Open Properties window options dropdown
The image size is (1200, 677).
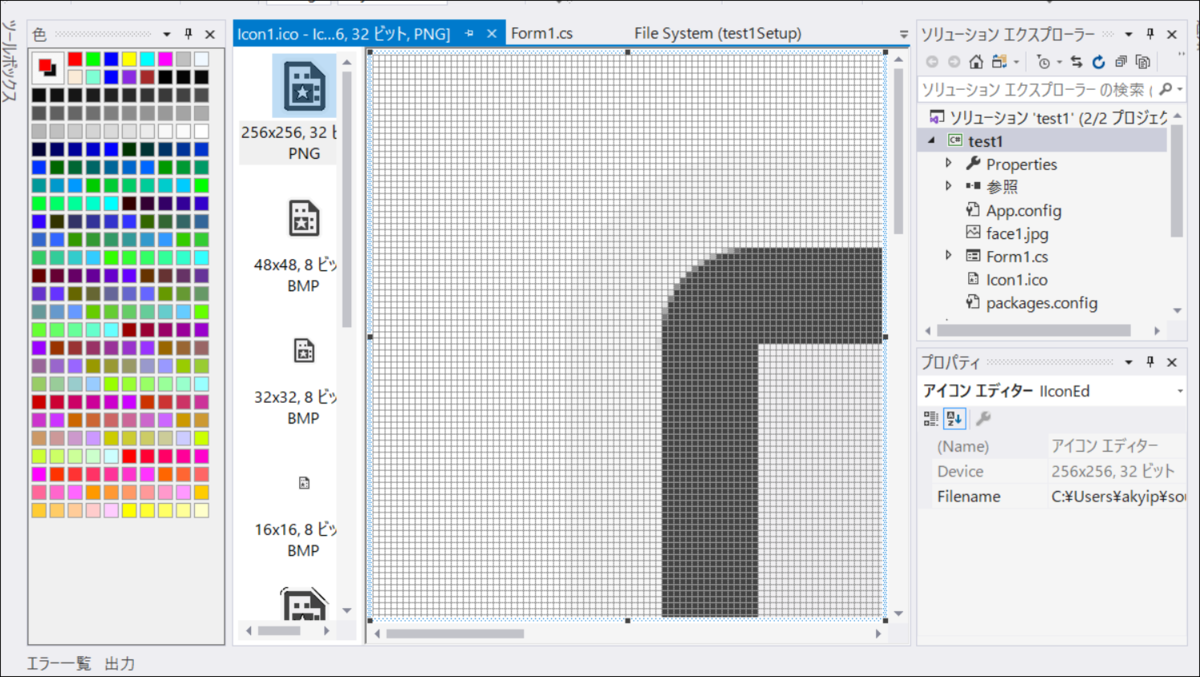(x=1131, y=362)
